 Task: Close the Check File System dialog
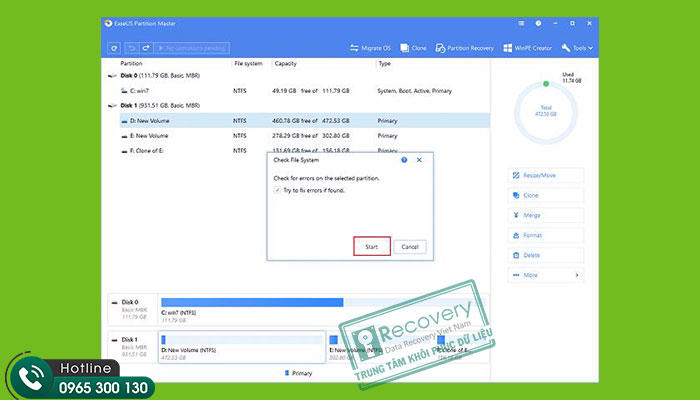click(x=419, y=160)
